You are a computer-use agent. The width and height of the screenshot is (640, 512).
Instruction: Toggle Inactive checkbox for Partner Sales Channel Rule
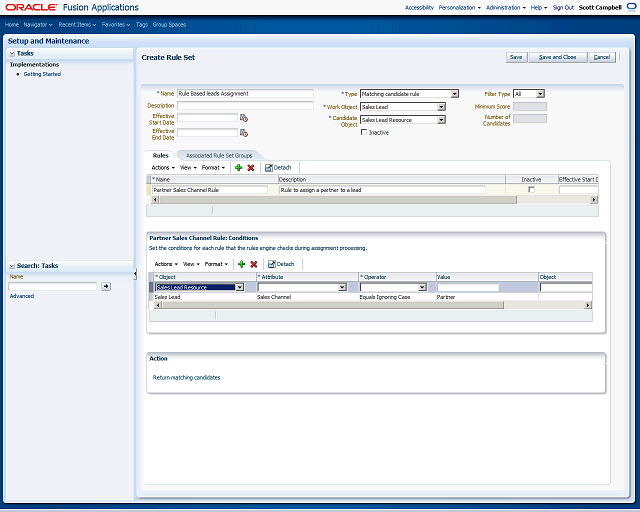coord(531,190)
